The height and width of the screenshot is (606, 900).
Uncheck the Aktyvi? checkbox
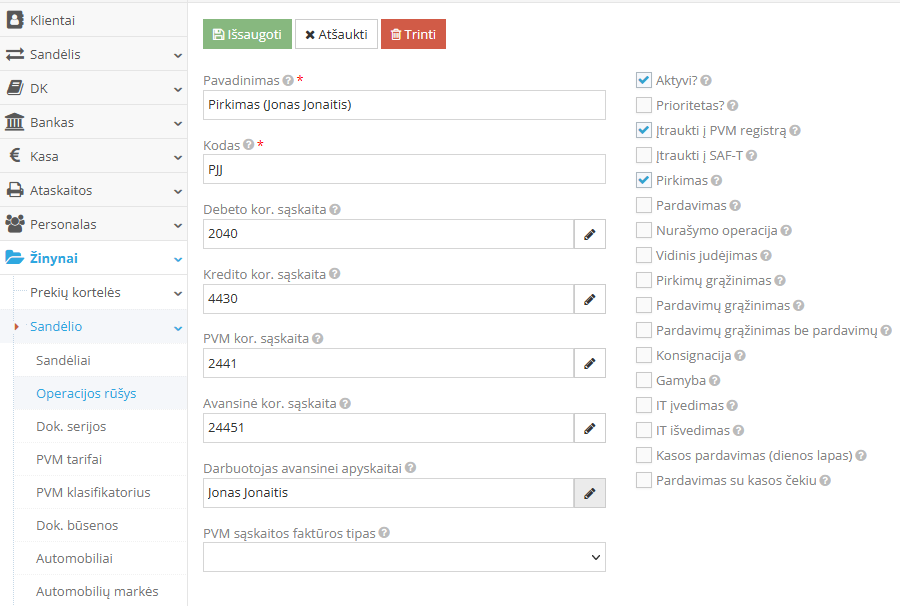[644, 80]
